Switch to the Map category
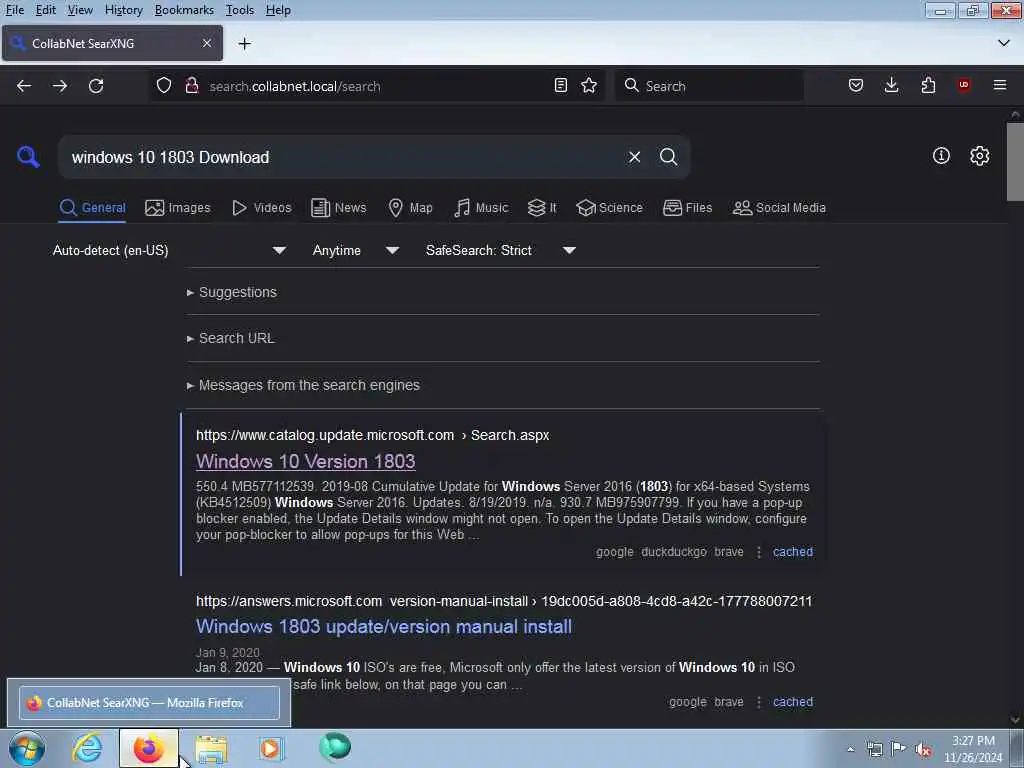The width and height of the screenshot is (1024, 768). click(x=410, y=208)
